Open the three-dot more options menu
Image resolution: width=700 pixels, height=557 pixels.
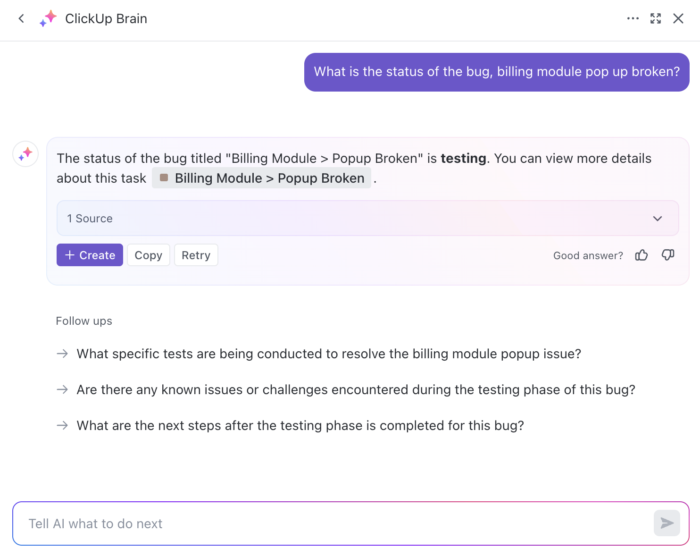[x=633, y=19]
